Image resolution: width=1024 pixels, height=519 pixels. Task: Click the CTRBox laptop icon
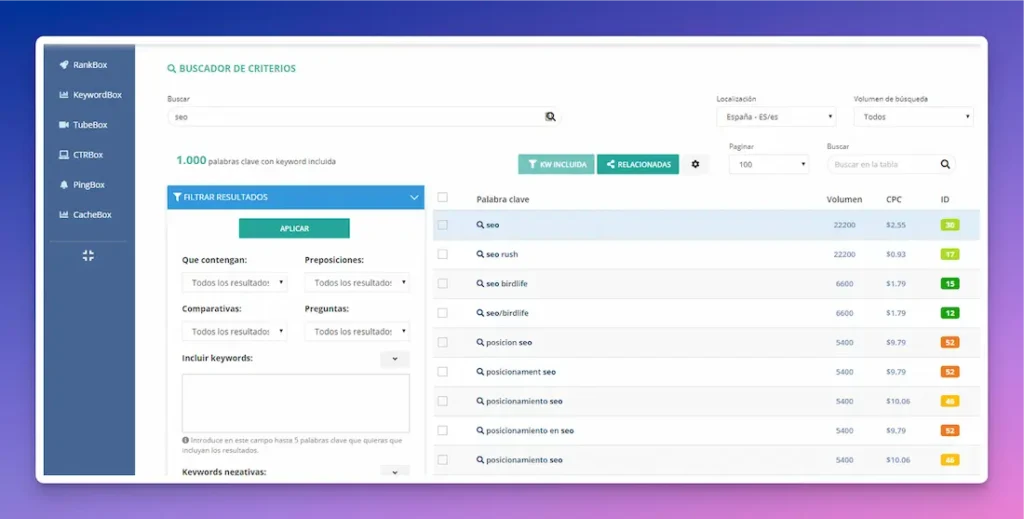[63, 155]
